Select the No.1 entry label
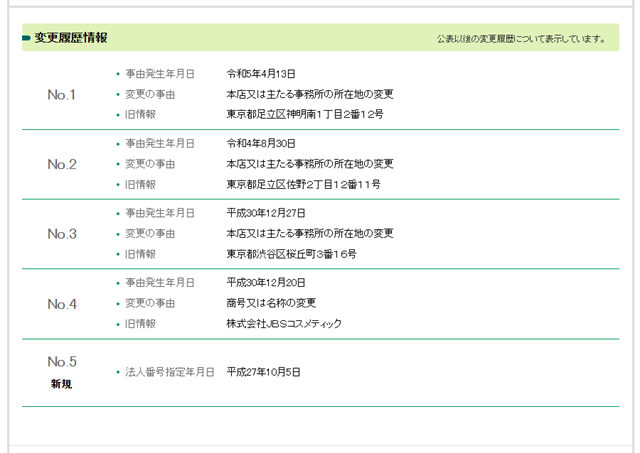640x453 pixels. [62, 95]
